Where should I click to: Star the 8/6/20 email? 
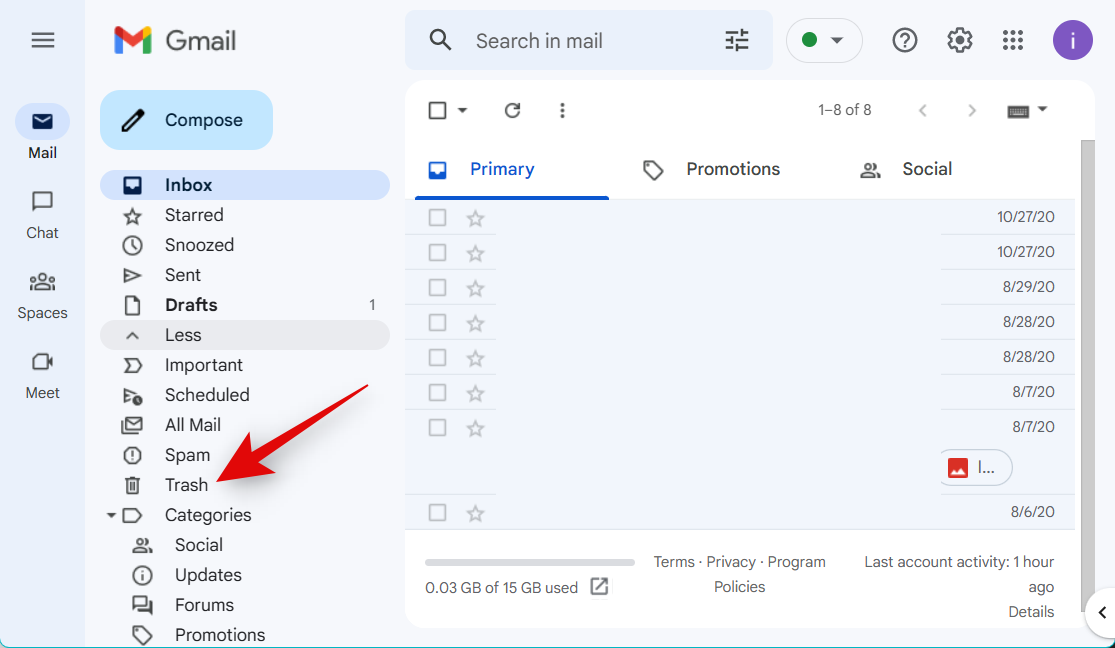pyautogui.click(x=475, y=513)
